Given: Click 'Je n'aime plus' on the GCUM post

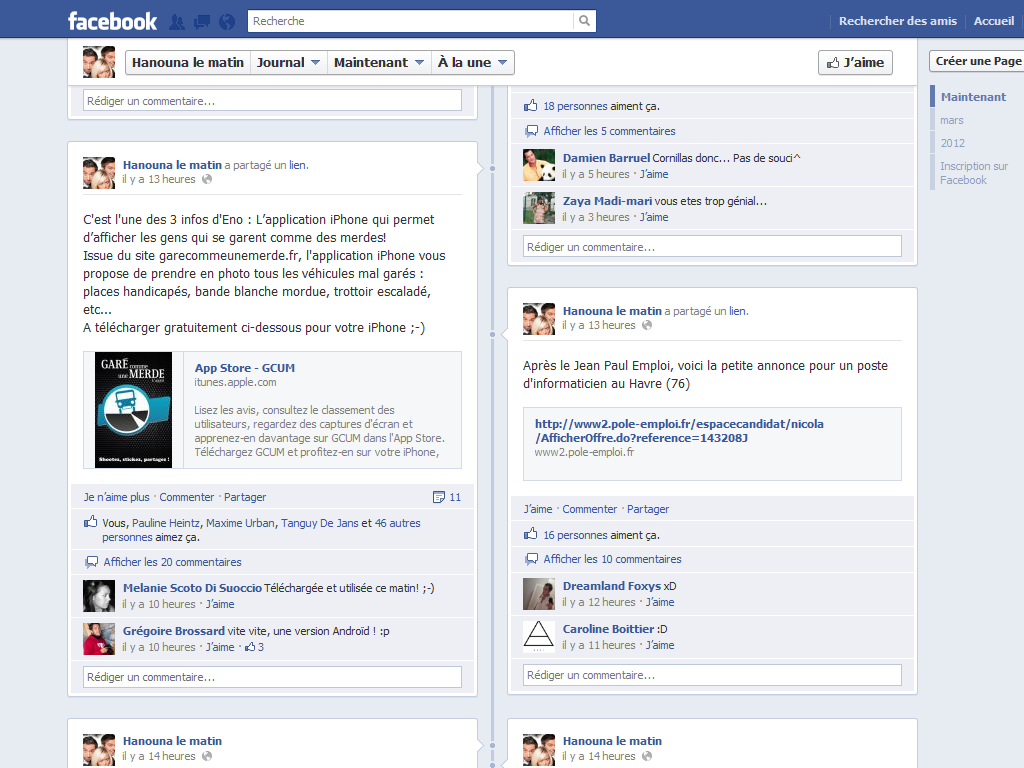Looking at the screenshot, I should 116,497.
